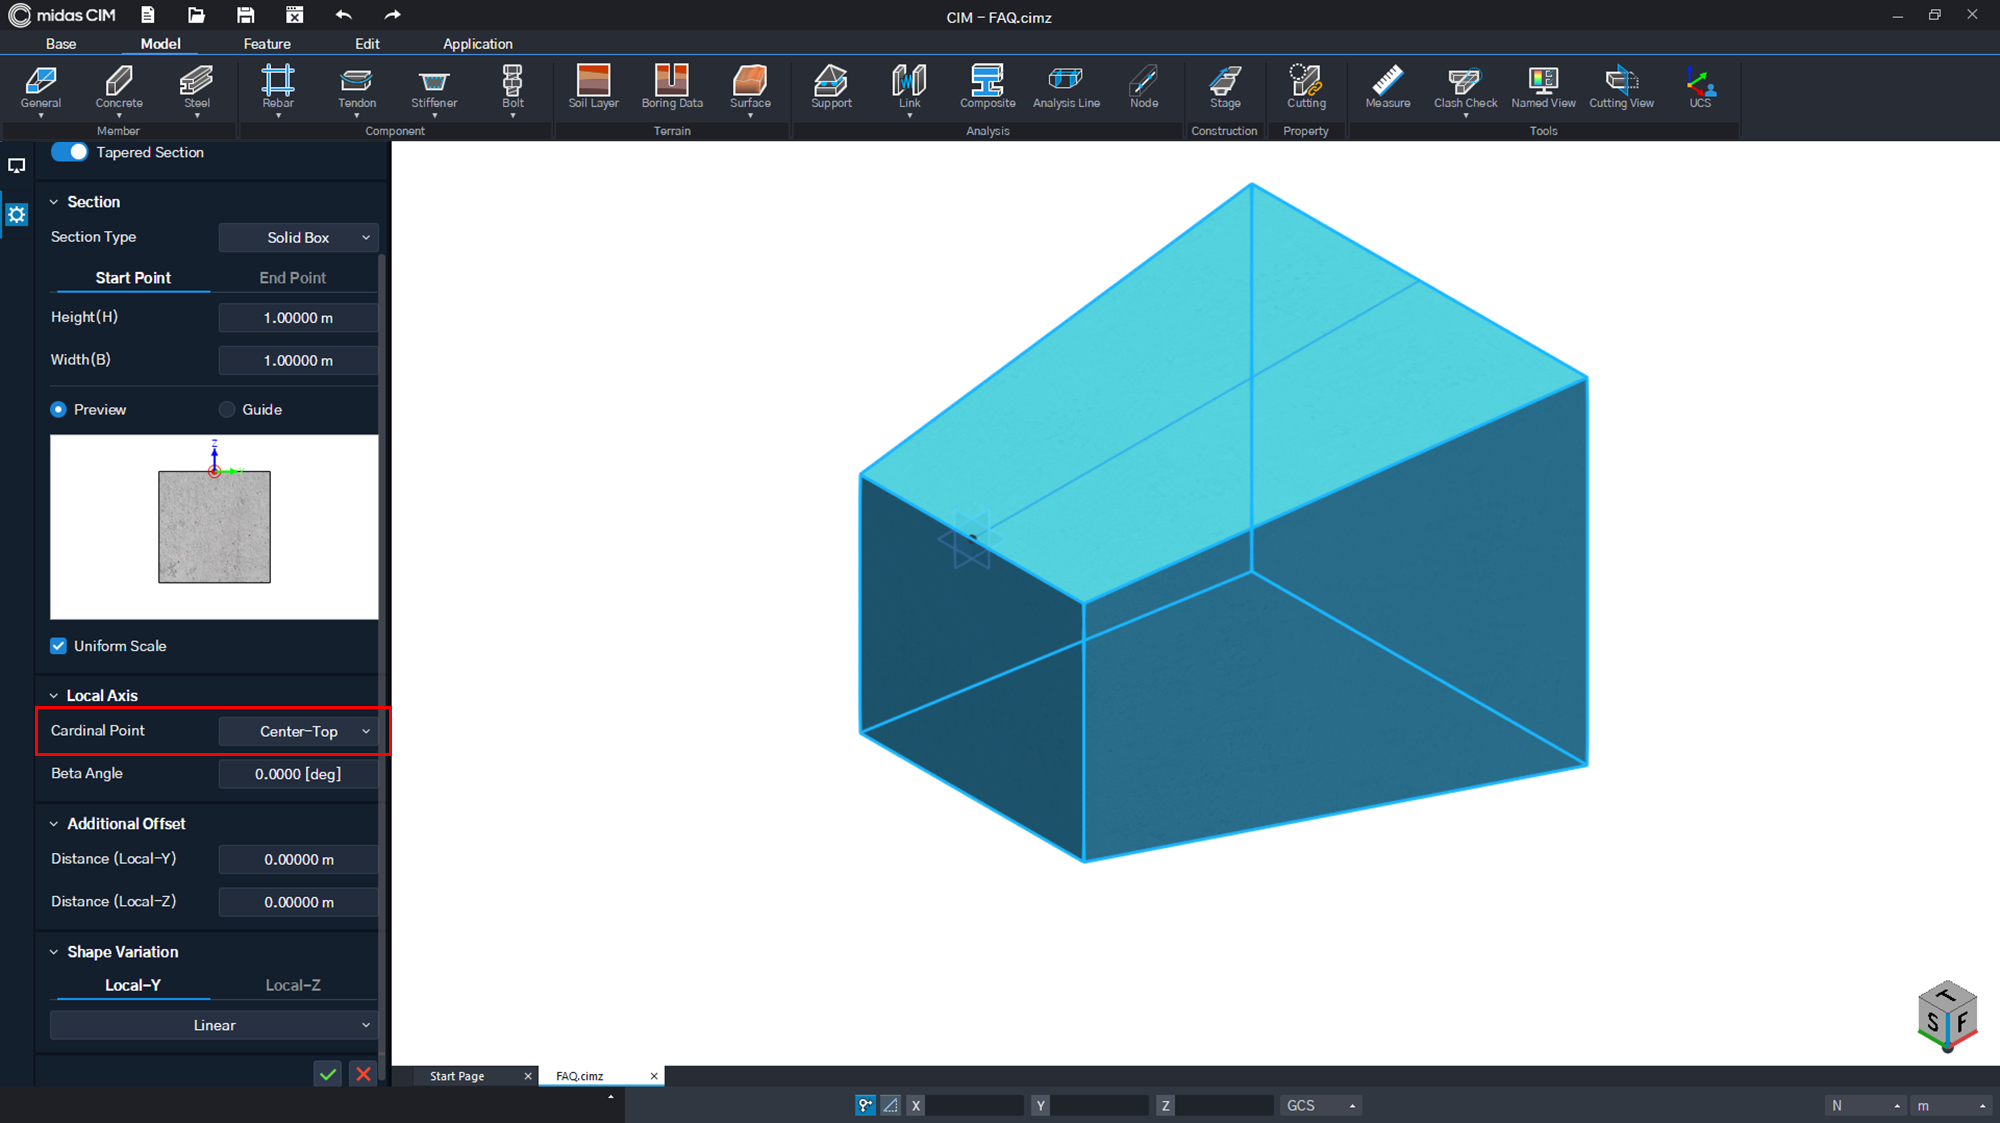Image resolution: width=2000 pixels, height=1123 pixels.
Task: Cancel with the red X button
Action: pos(363,1074)
